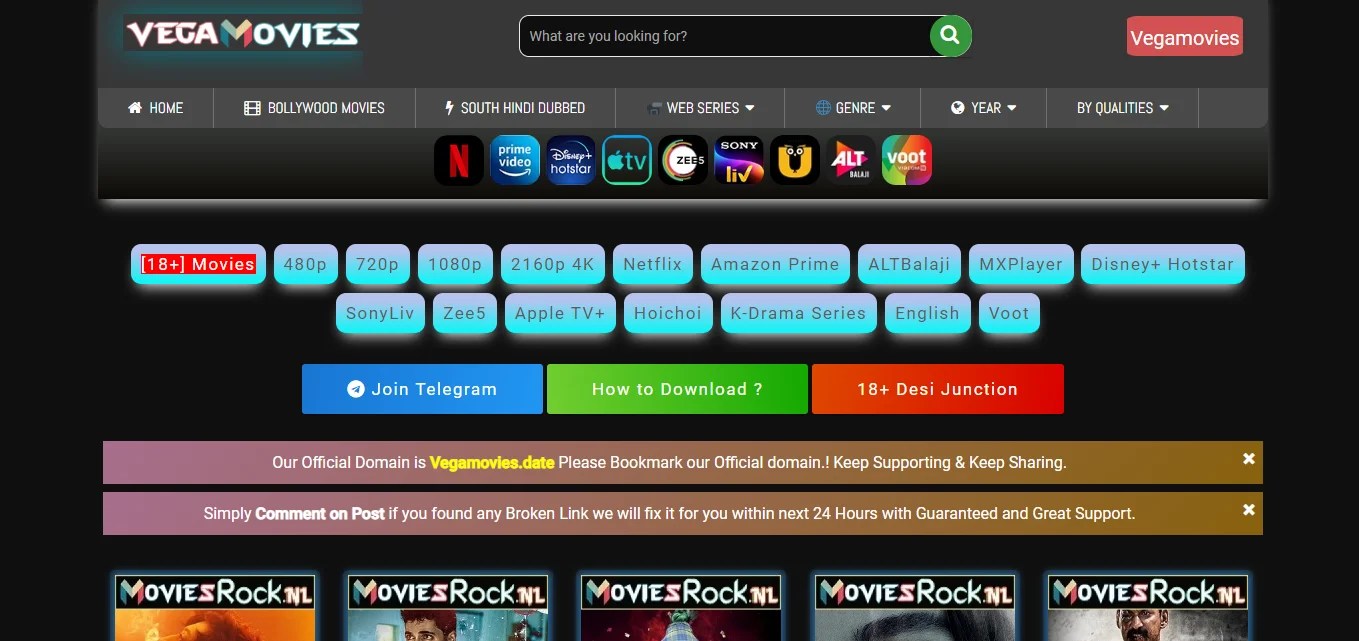Image resolution: width=1359 pixels, height=641 pixels.
Task: Select the Amazon Prime tag
Action: 775,264
